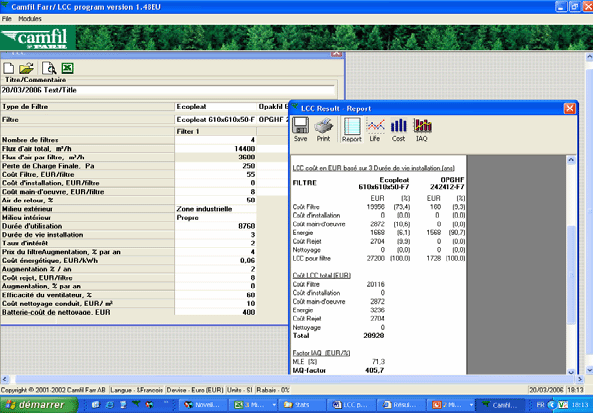Click the report's vertical scrollbar thumb

(x=571, y=274)
